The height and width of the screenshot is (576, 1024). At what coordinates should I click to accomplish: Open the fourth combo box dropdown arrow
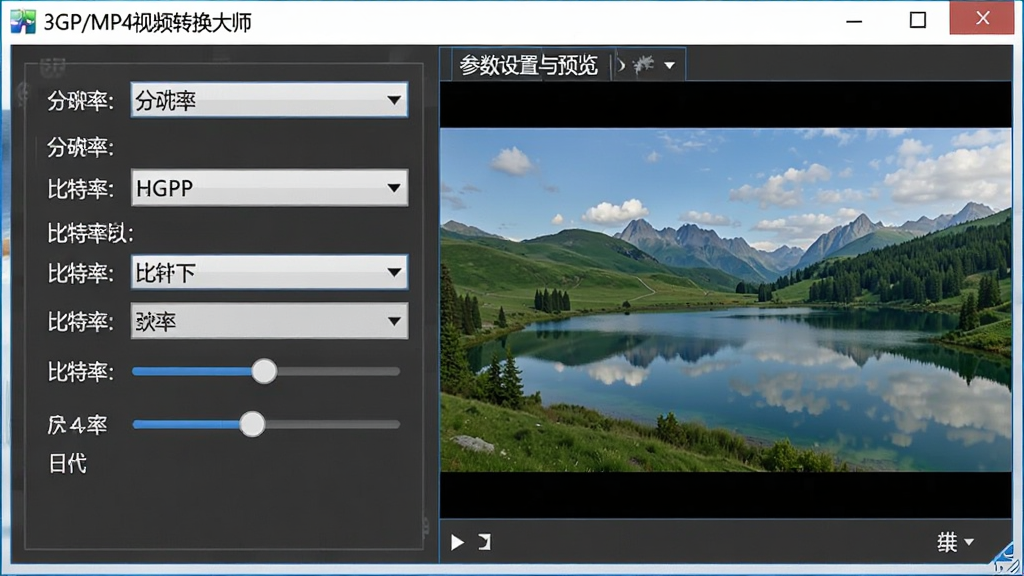coord(394,321)
